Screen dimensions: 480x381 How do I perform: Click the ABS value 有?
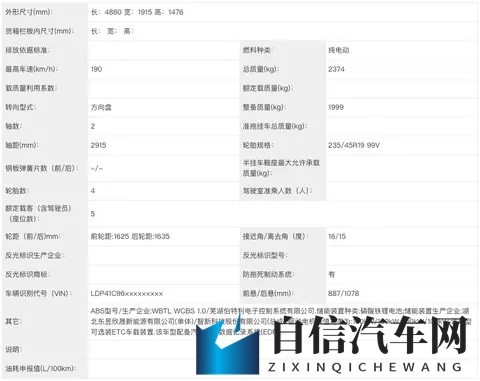332,275
